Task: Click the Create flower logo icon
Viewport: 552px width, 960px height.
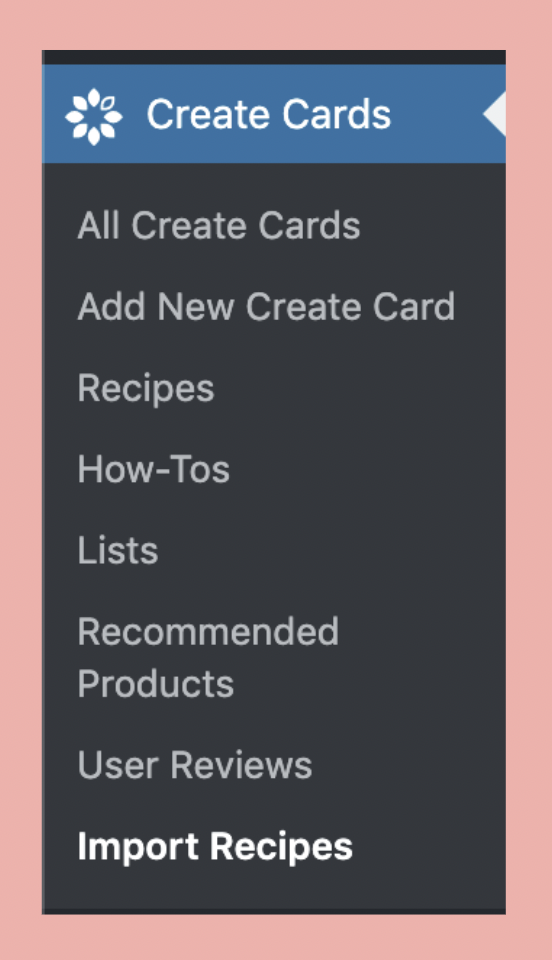Action: 94,116
